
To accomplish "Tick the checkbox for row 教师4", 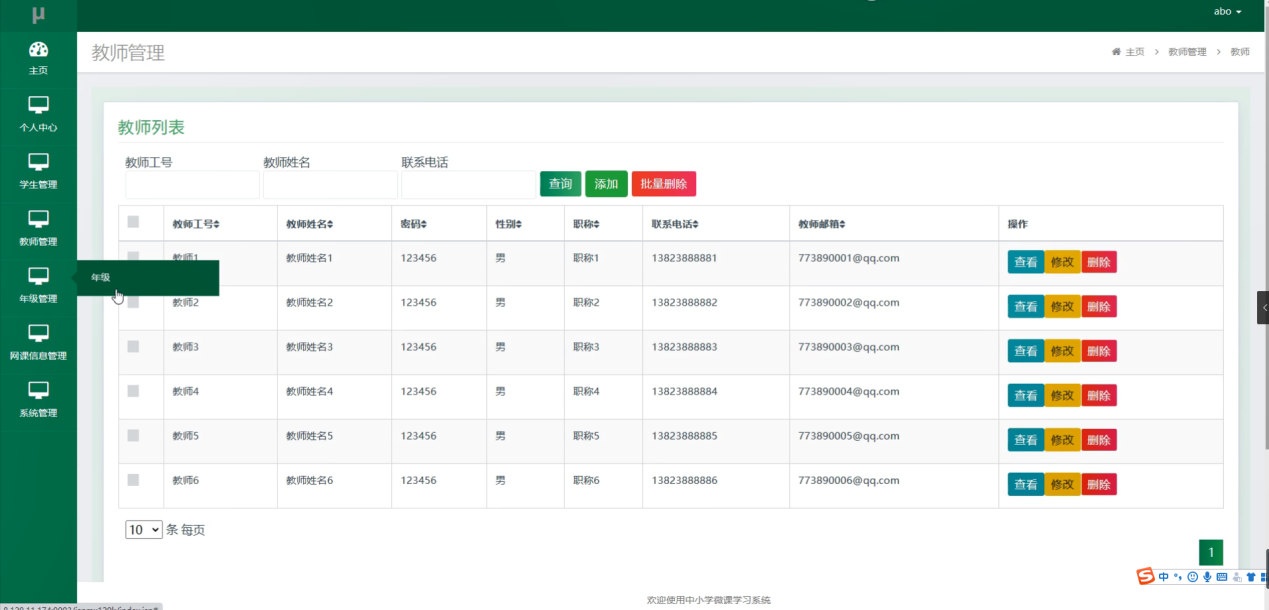I will [x=133, y=391].
